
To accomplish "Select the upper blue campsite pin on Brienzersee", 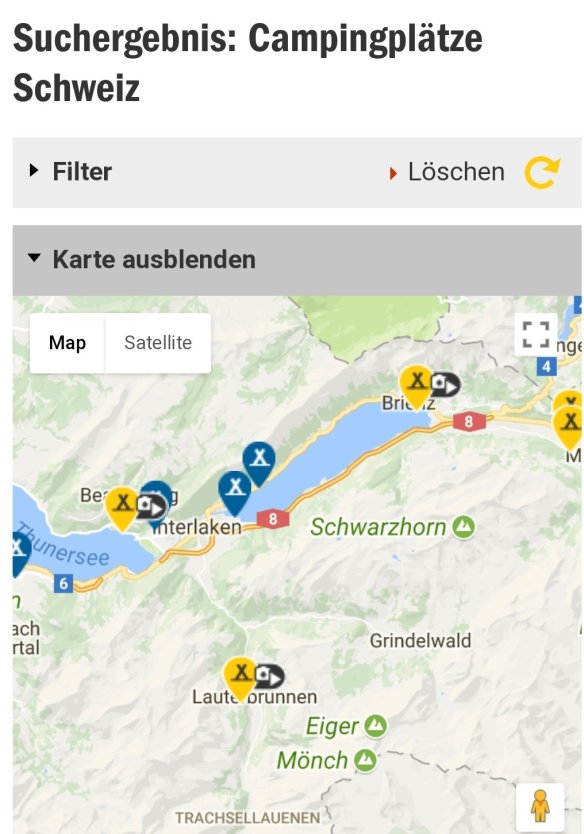I will point(259,463).
